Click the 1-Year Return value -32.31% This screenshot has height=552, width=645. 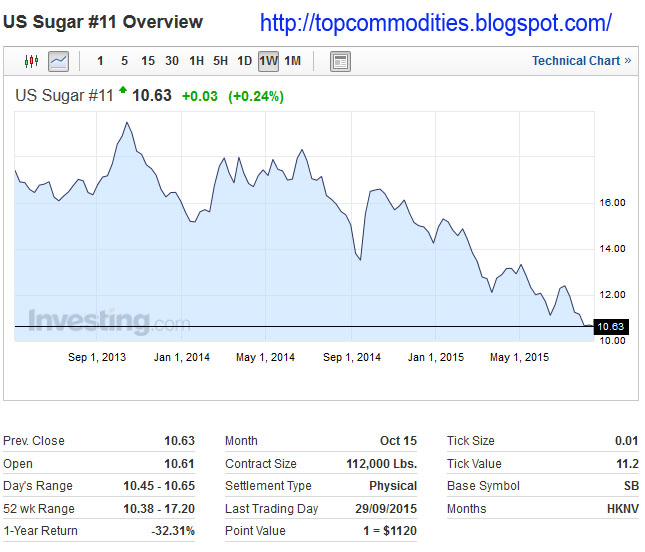tap(173, 531)
